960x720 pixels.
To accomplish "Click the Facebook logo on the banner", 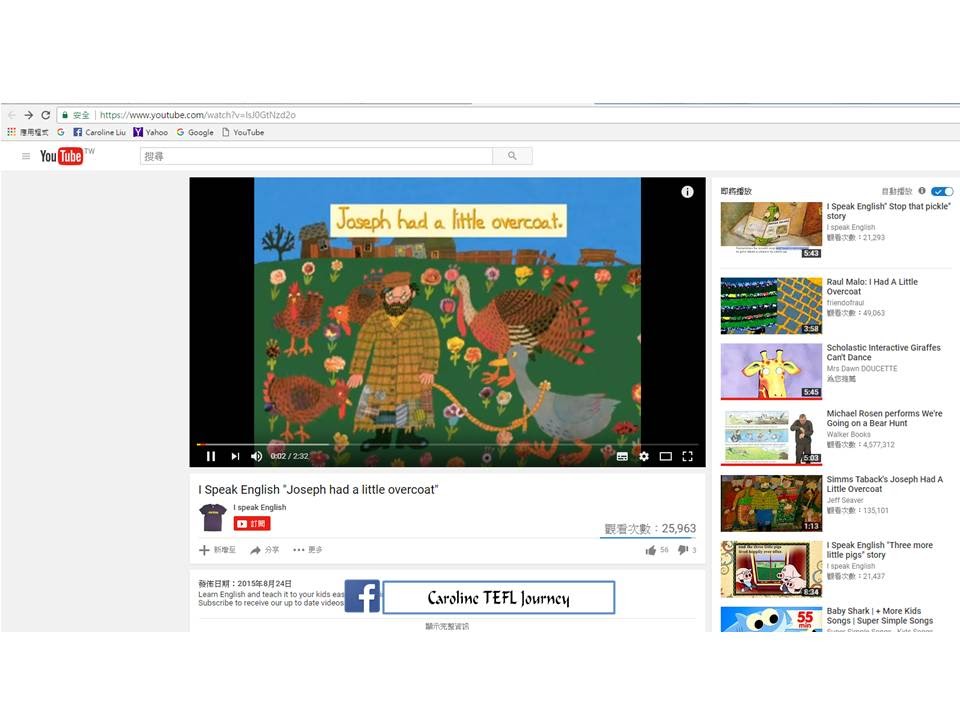I will tap(362, 596).
